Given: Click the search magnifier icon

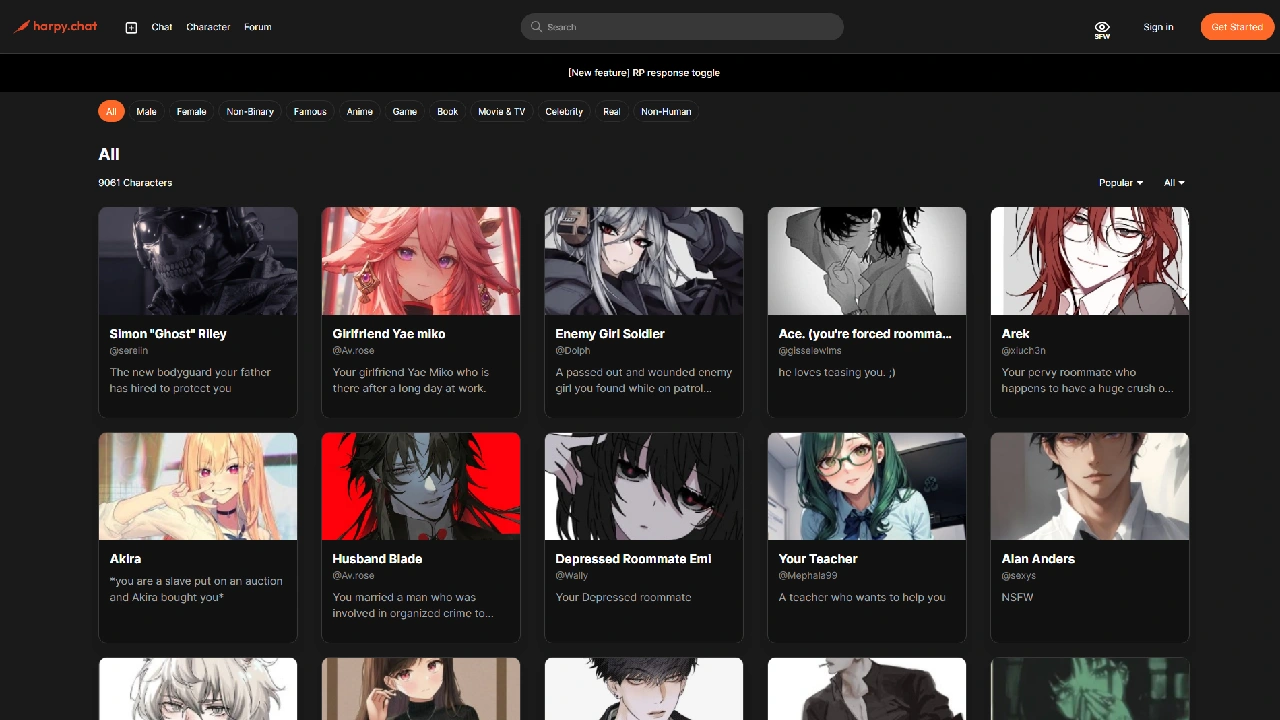Looking at the screenshot, I should [537, 27].
